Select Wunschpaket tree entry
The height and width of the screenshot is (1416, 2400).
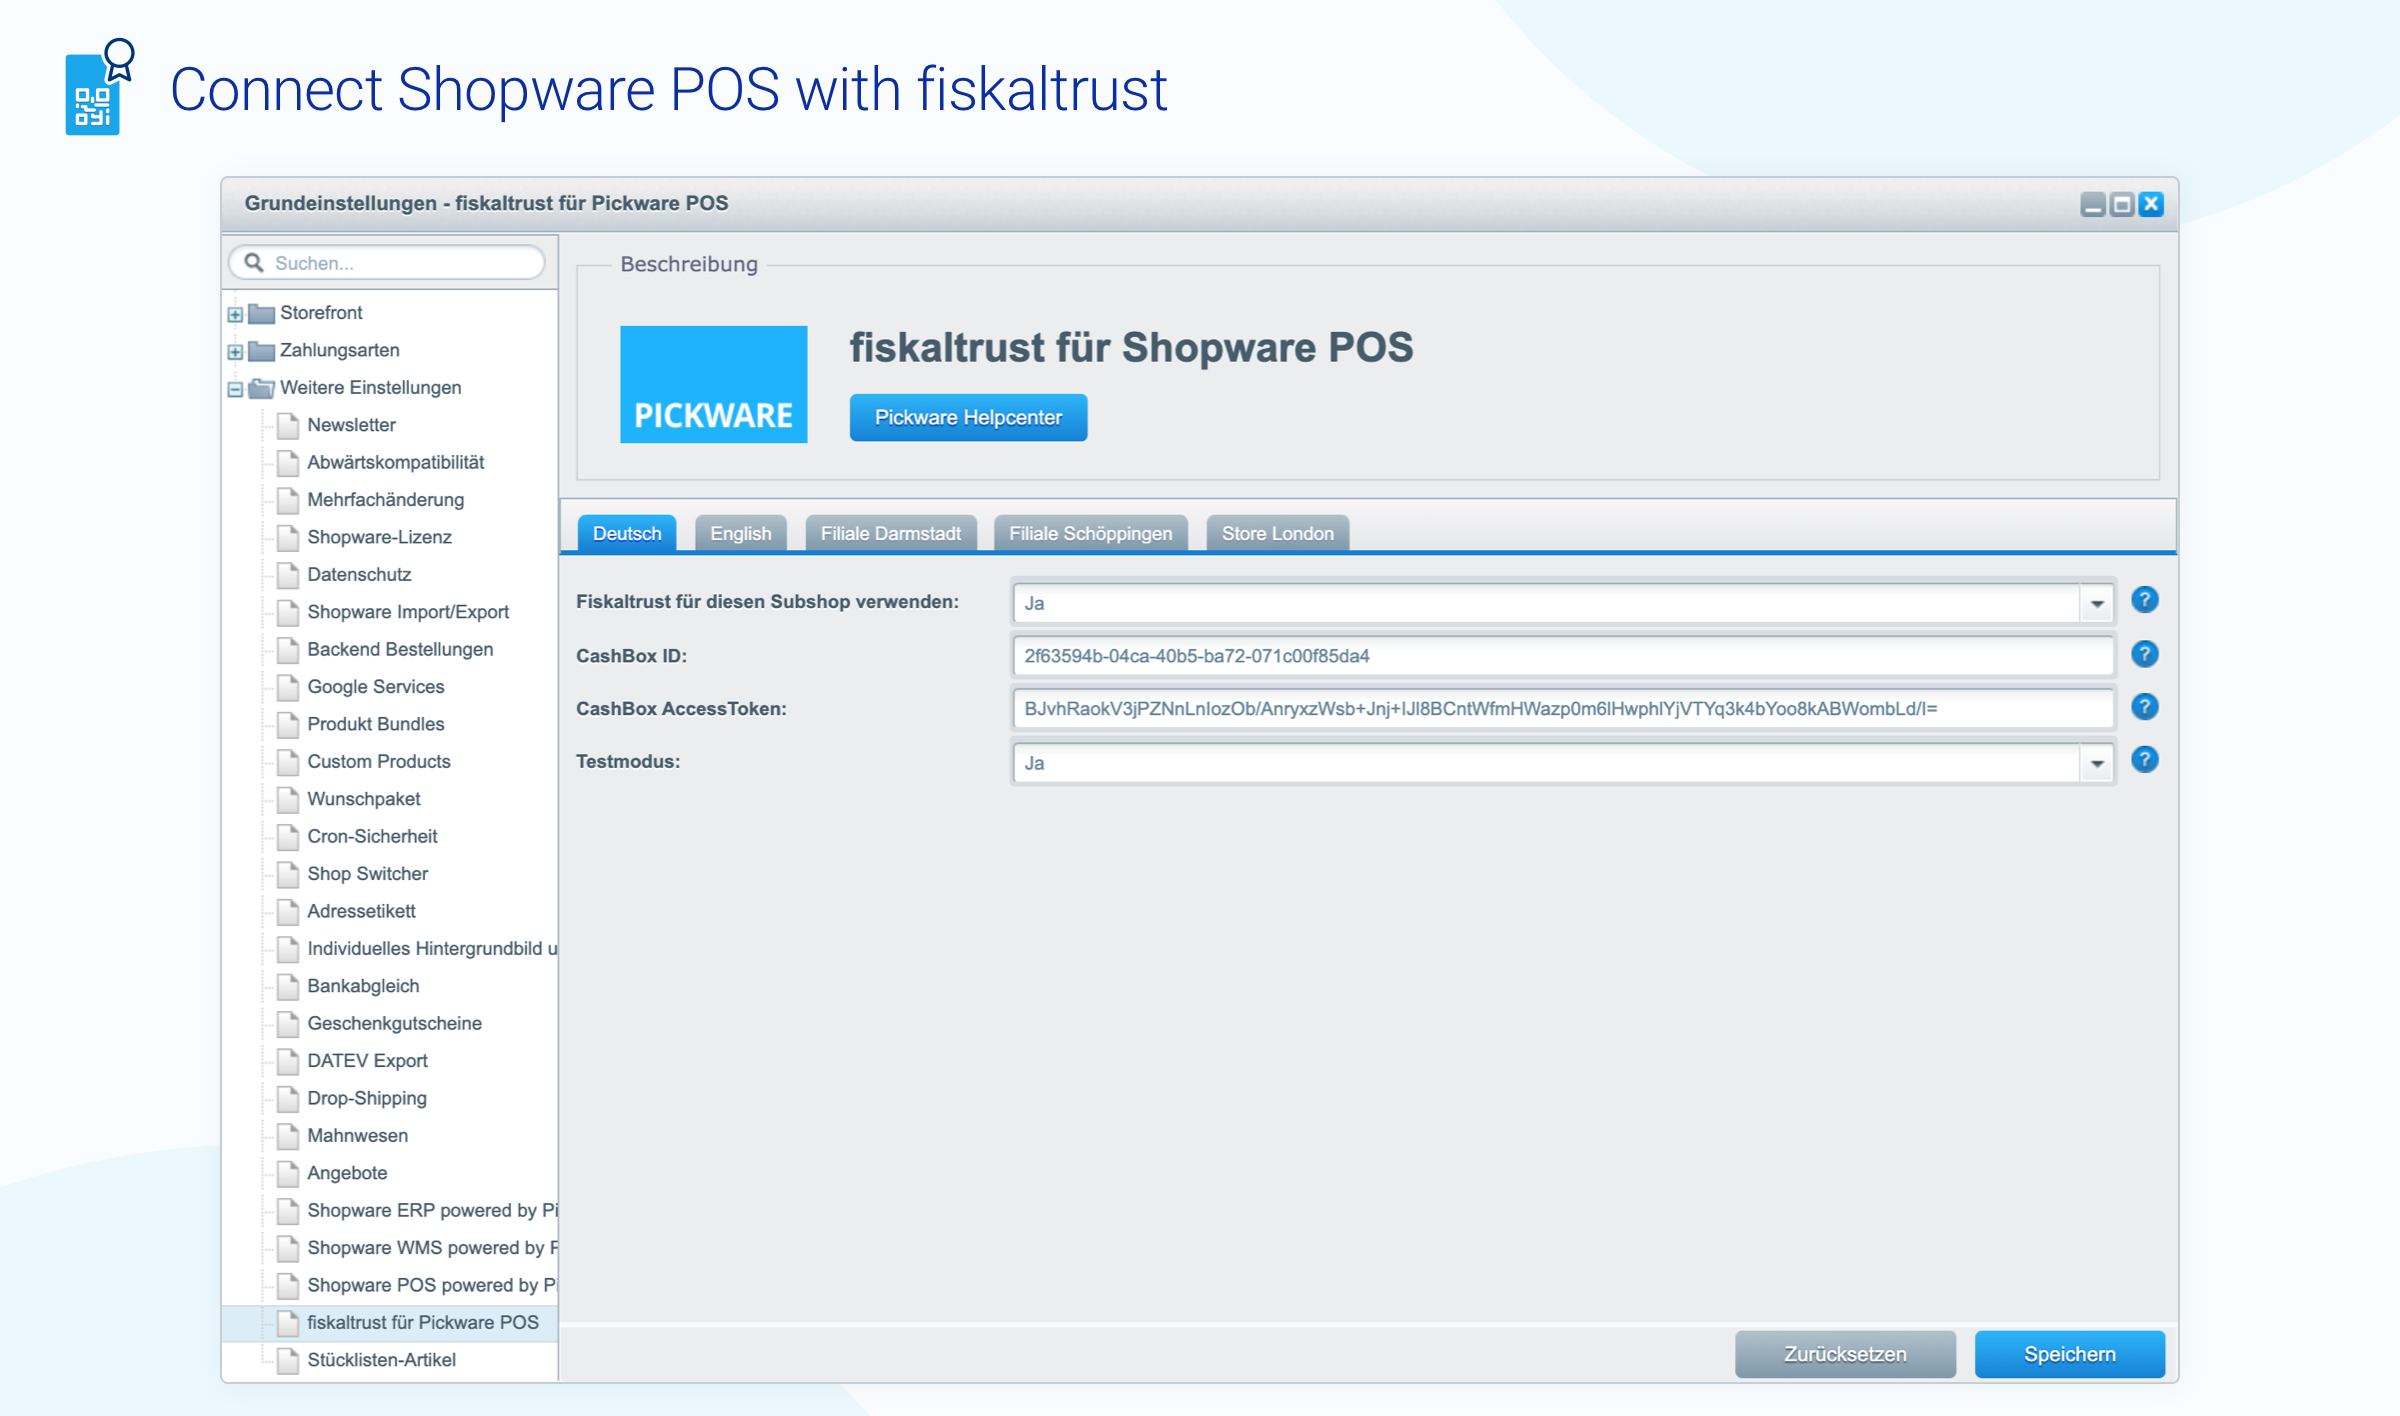[364, 799]
